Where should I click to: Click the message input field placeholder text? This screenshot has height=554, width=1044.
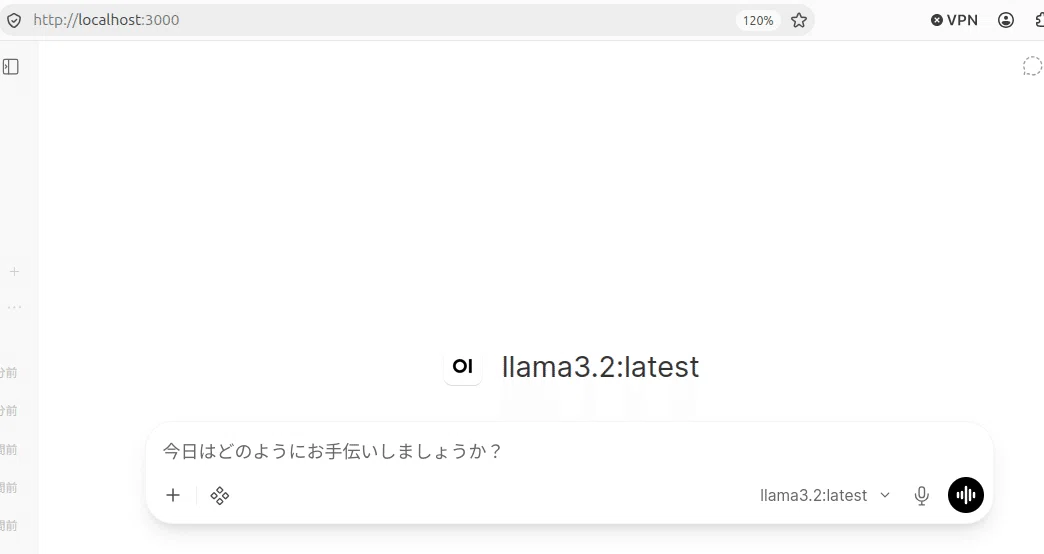332,451
